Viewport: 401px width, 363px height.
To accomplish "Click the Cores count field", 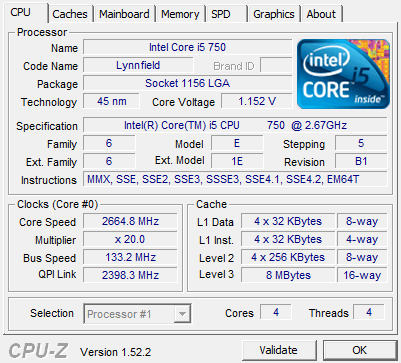I will (x=276, y=312).
